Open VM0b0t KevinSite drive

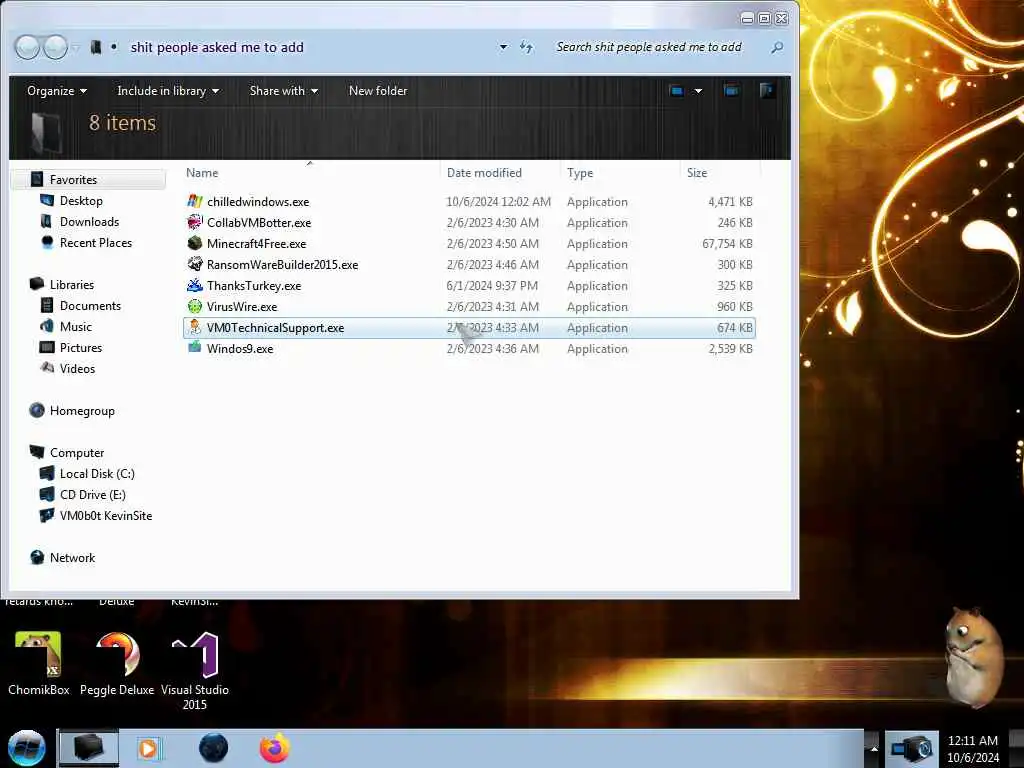point(106,515)
